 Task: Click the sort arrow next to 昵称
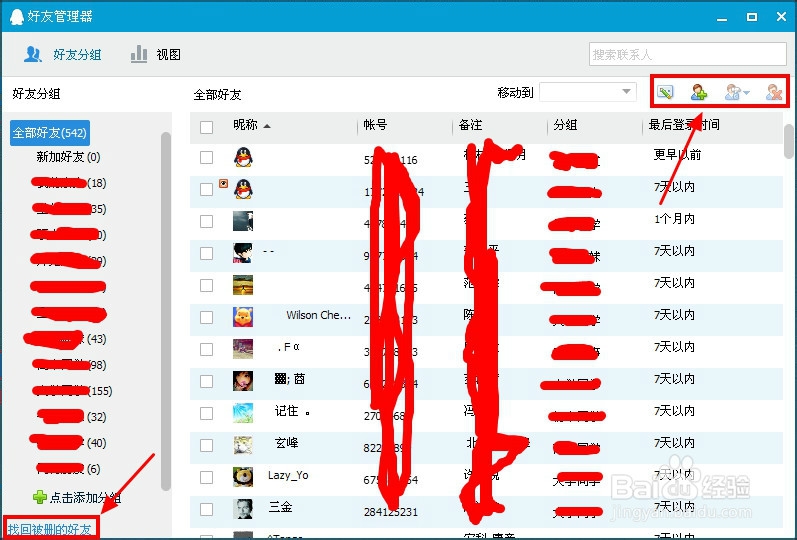pos(267,126)
